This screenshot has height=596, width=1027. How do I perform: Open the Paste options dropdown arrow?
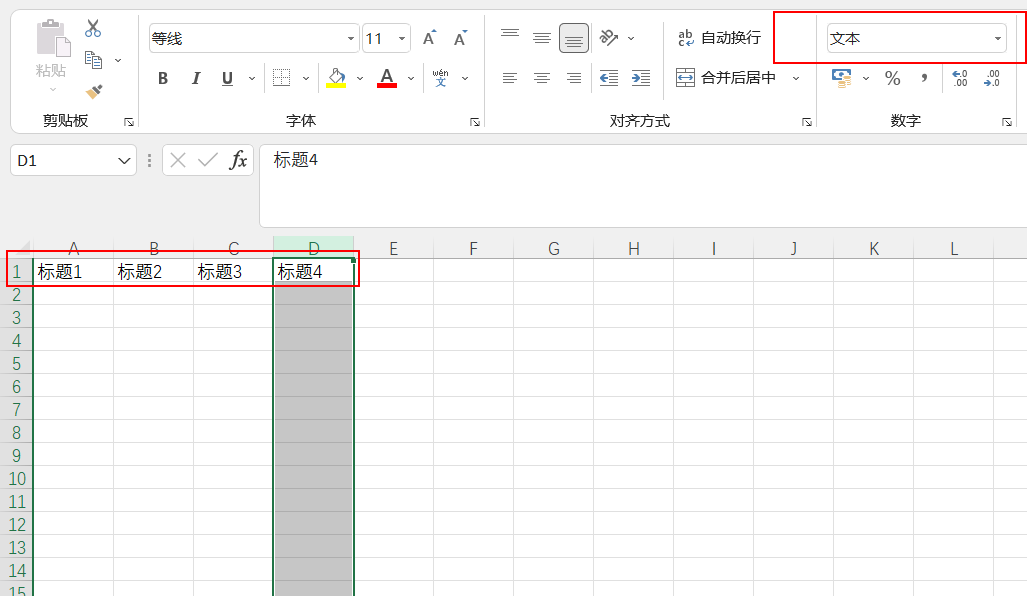pyautogui.click(x=53, y=89)
